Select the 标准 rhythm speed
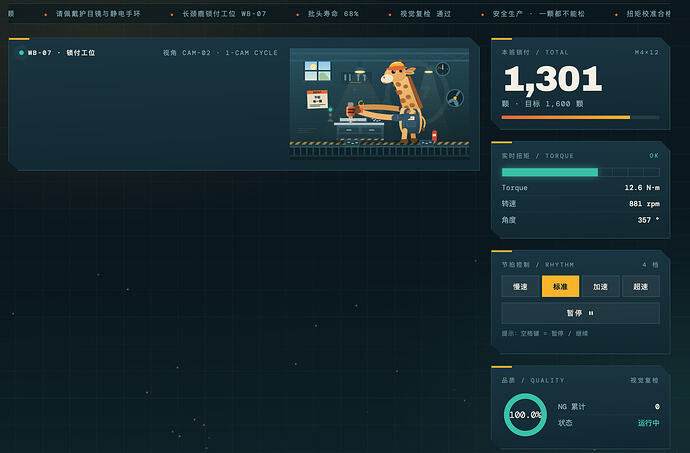The height and width of the screenshot is (453, 690). pos(560,287)
